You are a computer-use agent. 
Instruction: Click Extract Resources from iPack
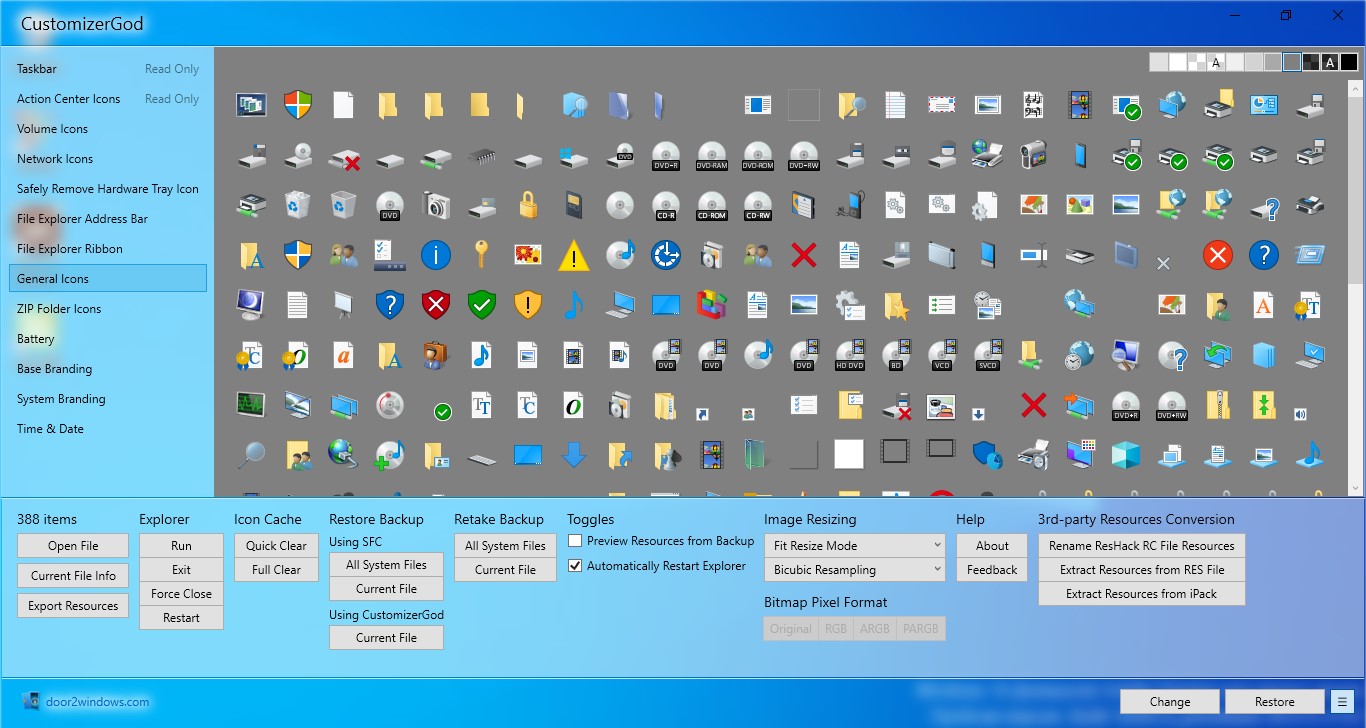pos(1142,594)
